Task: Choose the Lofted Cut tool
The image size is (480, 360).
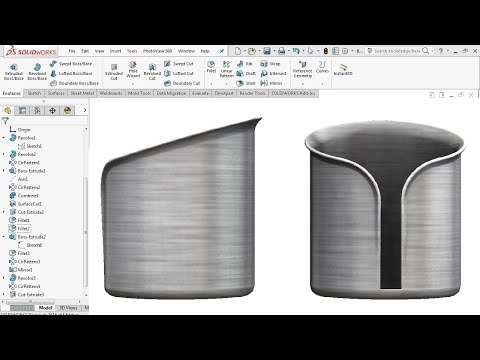Action: click(179, 73)
